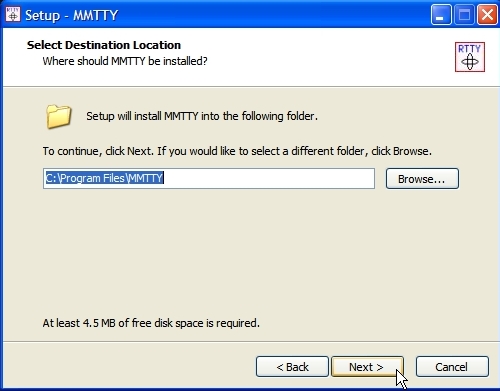Minimize the Setup - MMTTY window

(x=441, y=15)
